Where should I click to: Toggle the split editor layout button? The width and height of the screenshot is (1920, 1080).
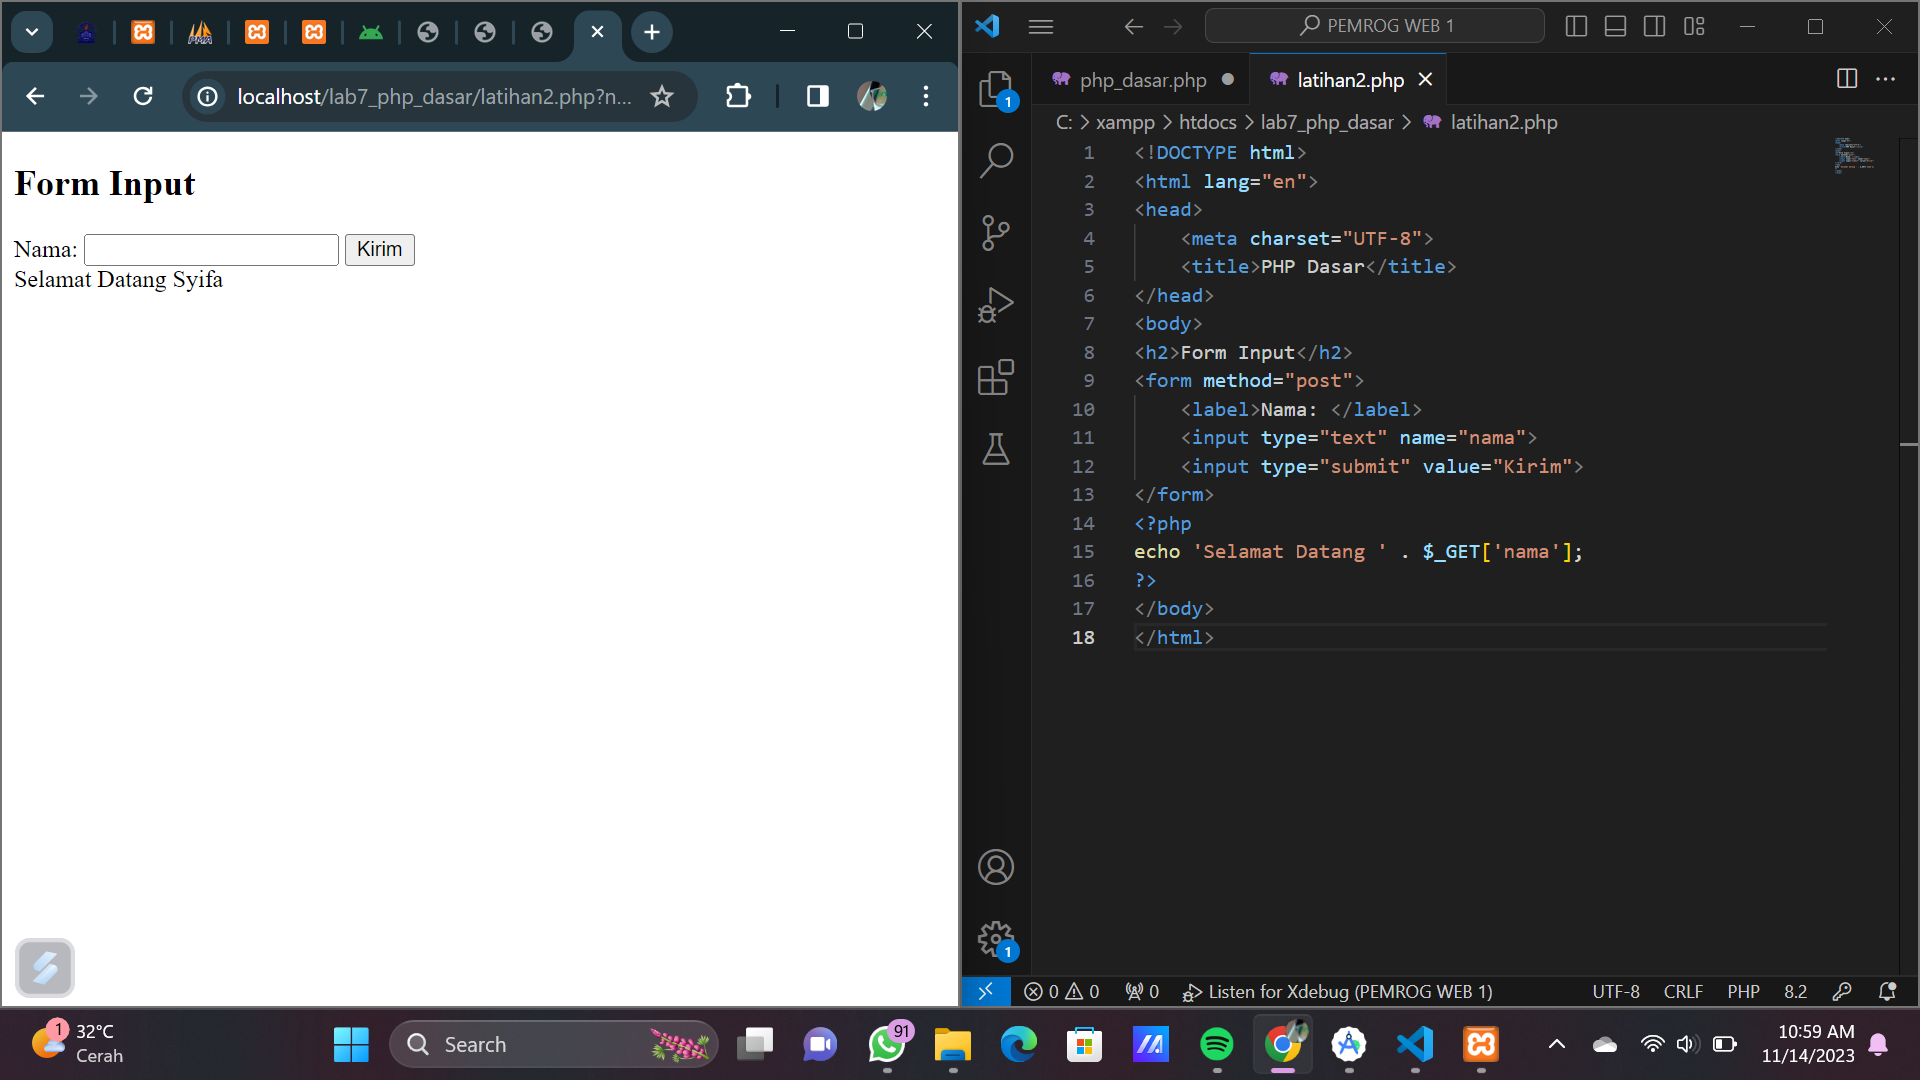click(1846, 79)
